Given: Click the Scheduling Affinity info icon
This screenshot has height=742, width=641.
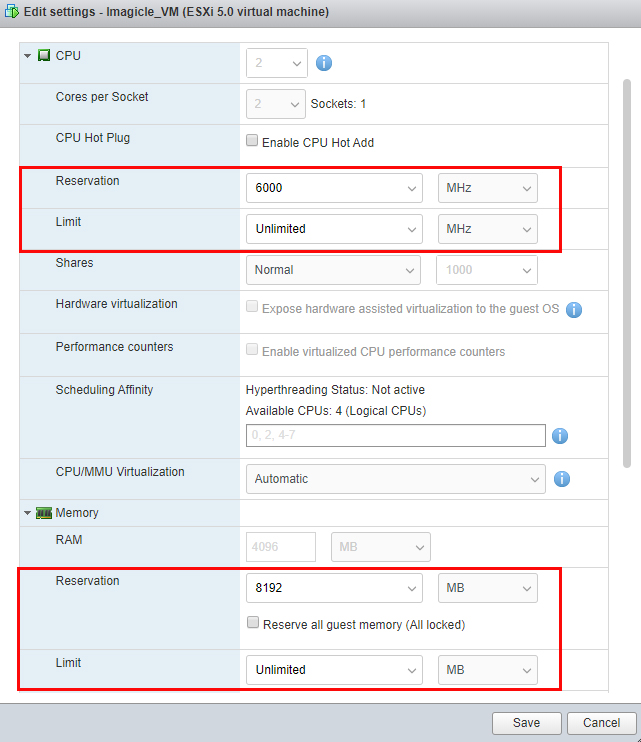Looking at the screenshot, I should [560, 436].
